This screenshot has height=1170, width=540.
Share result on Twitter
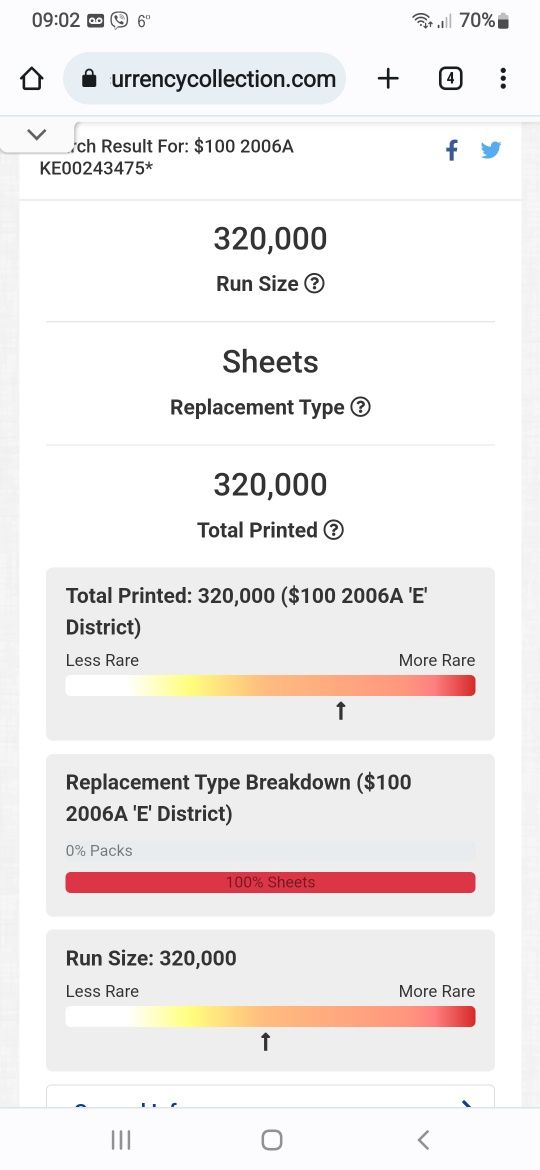(x=491, y=151)
